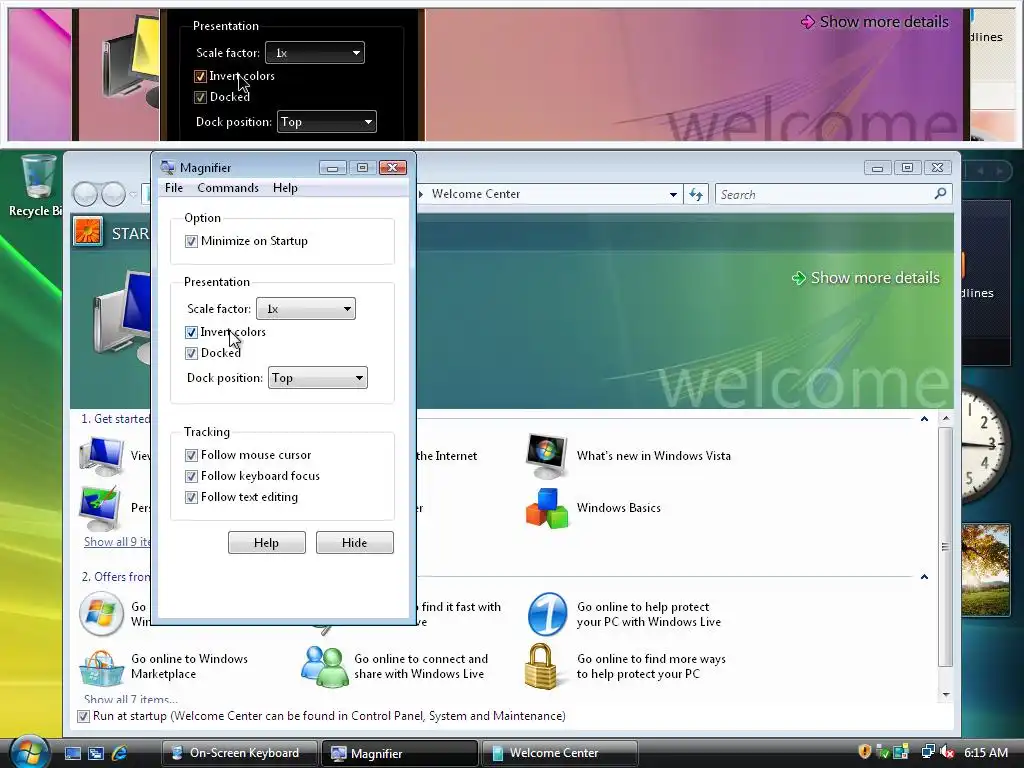Click the slideshow picture gadget in sidebar
The image size is (1024, 768).
[x=986, y=570]
